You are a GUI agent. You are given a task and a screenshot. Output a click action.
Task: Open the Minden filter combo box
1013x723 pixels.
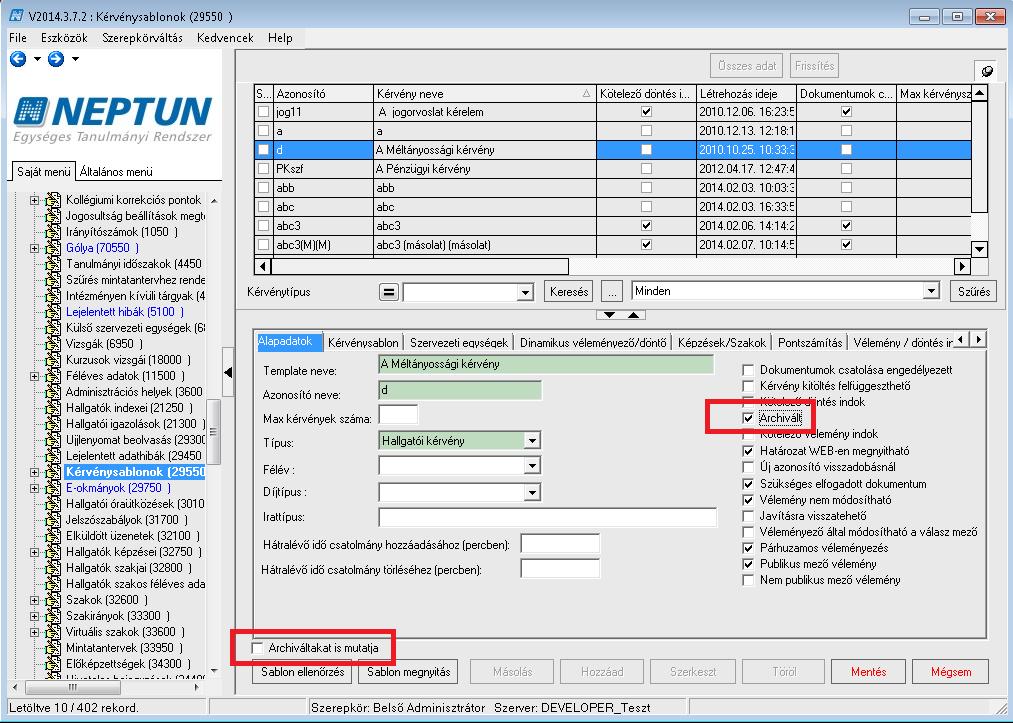coord(930,291)
